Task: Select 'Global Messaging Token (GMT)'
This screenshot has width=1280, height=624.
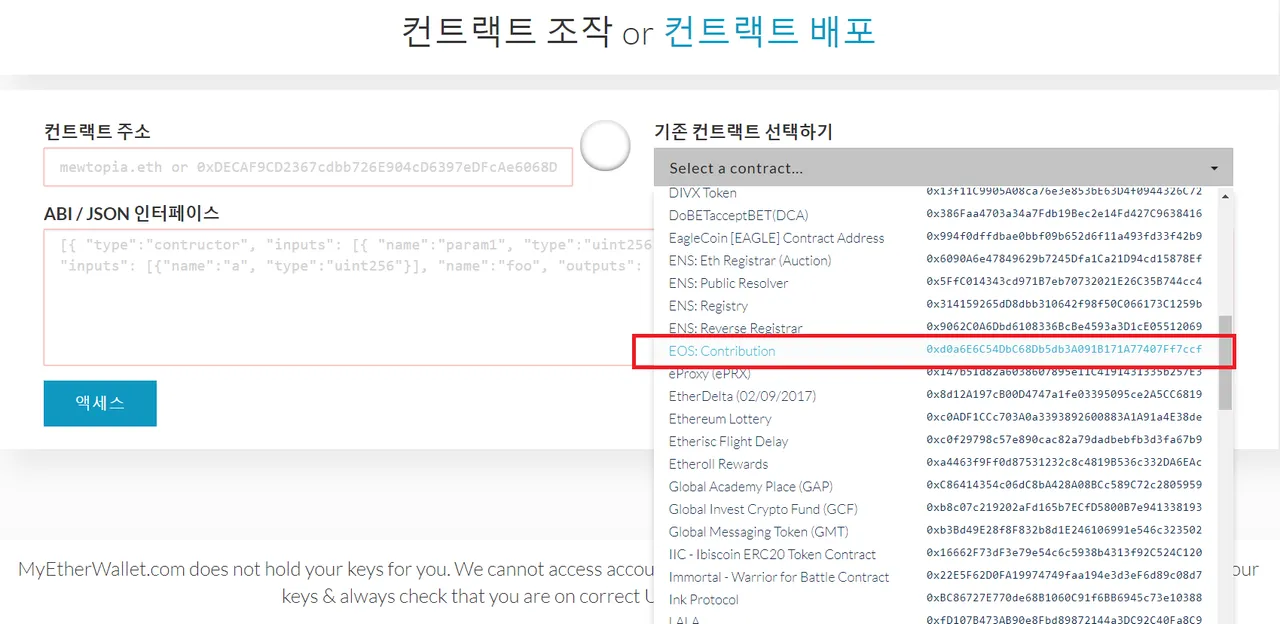Action: pos(935,531)
